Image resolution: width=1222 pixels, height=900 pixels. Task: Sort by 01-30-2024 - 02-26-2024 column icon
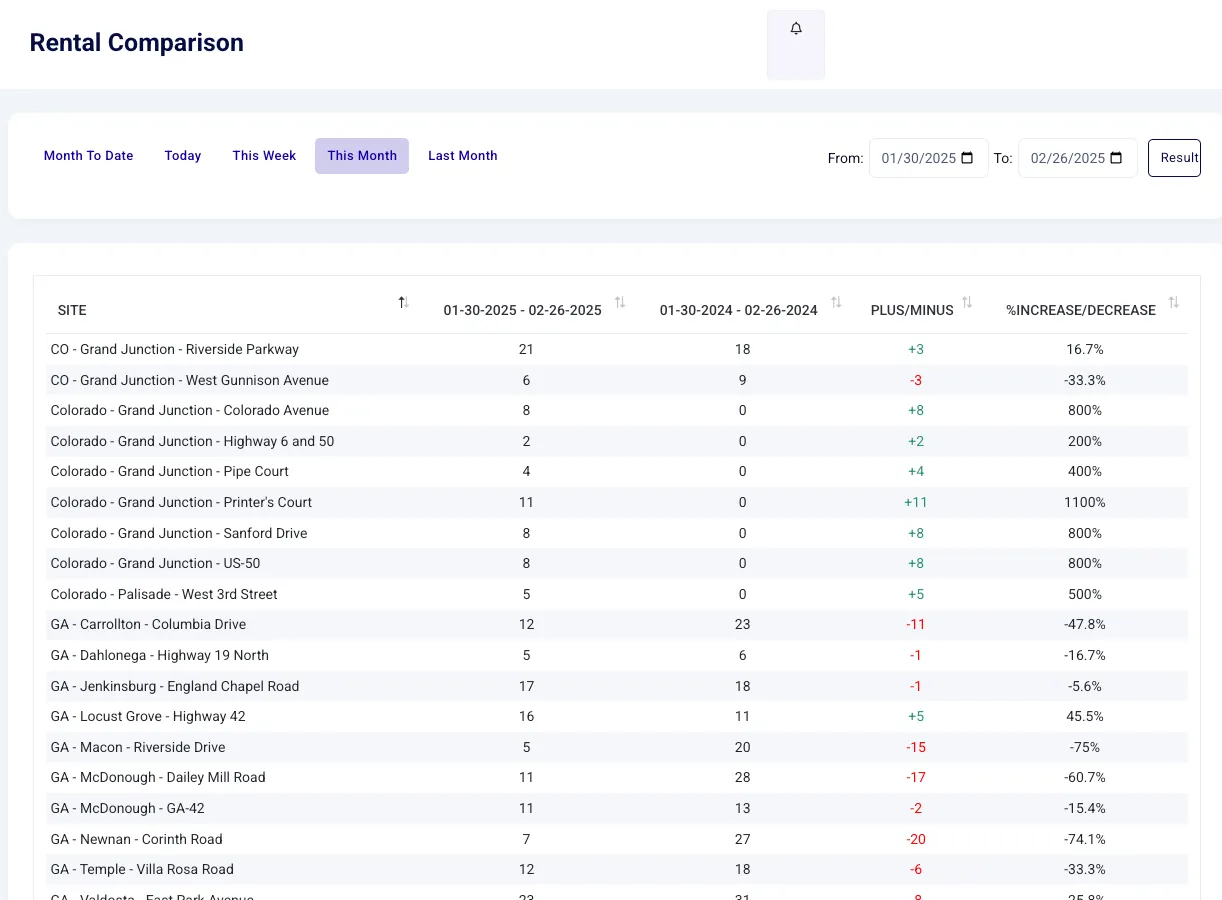coord(836,302)
